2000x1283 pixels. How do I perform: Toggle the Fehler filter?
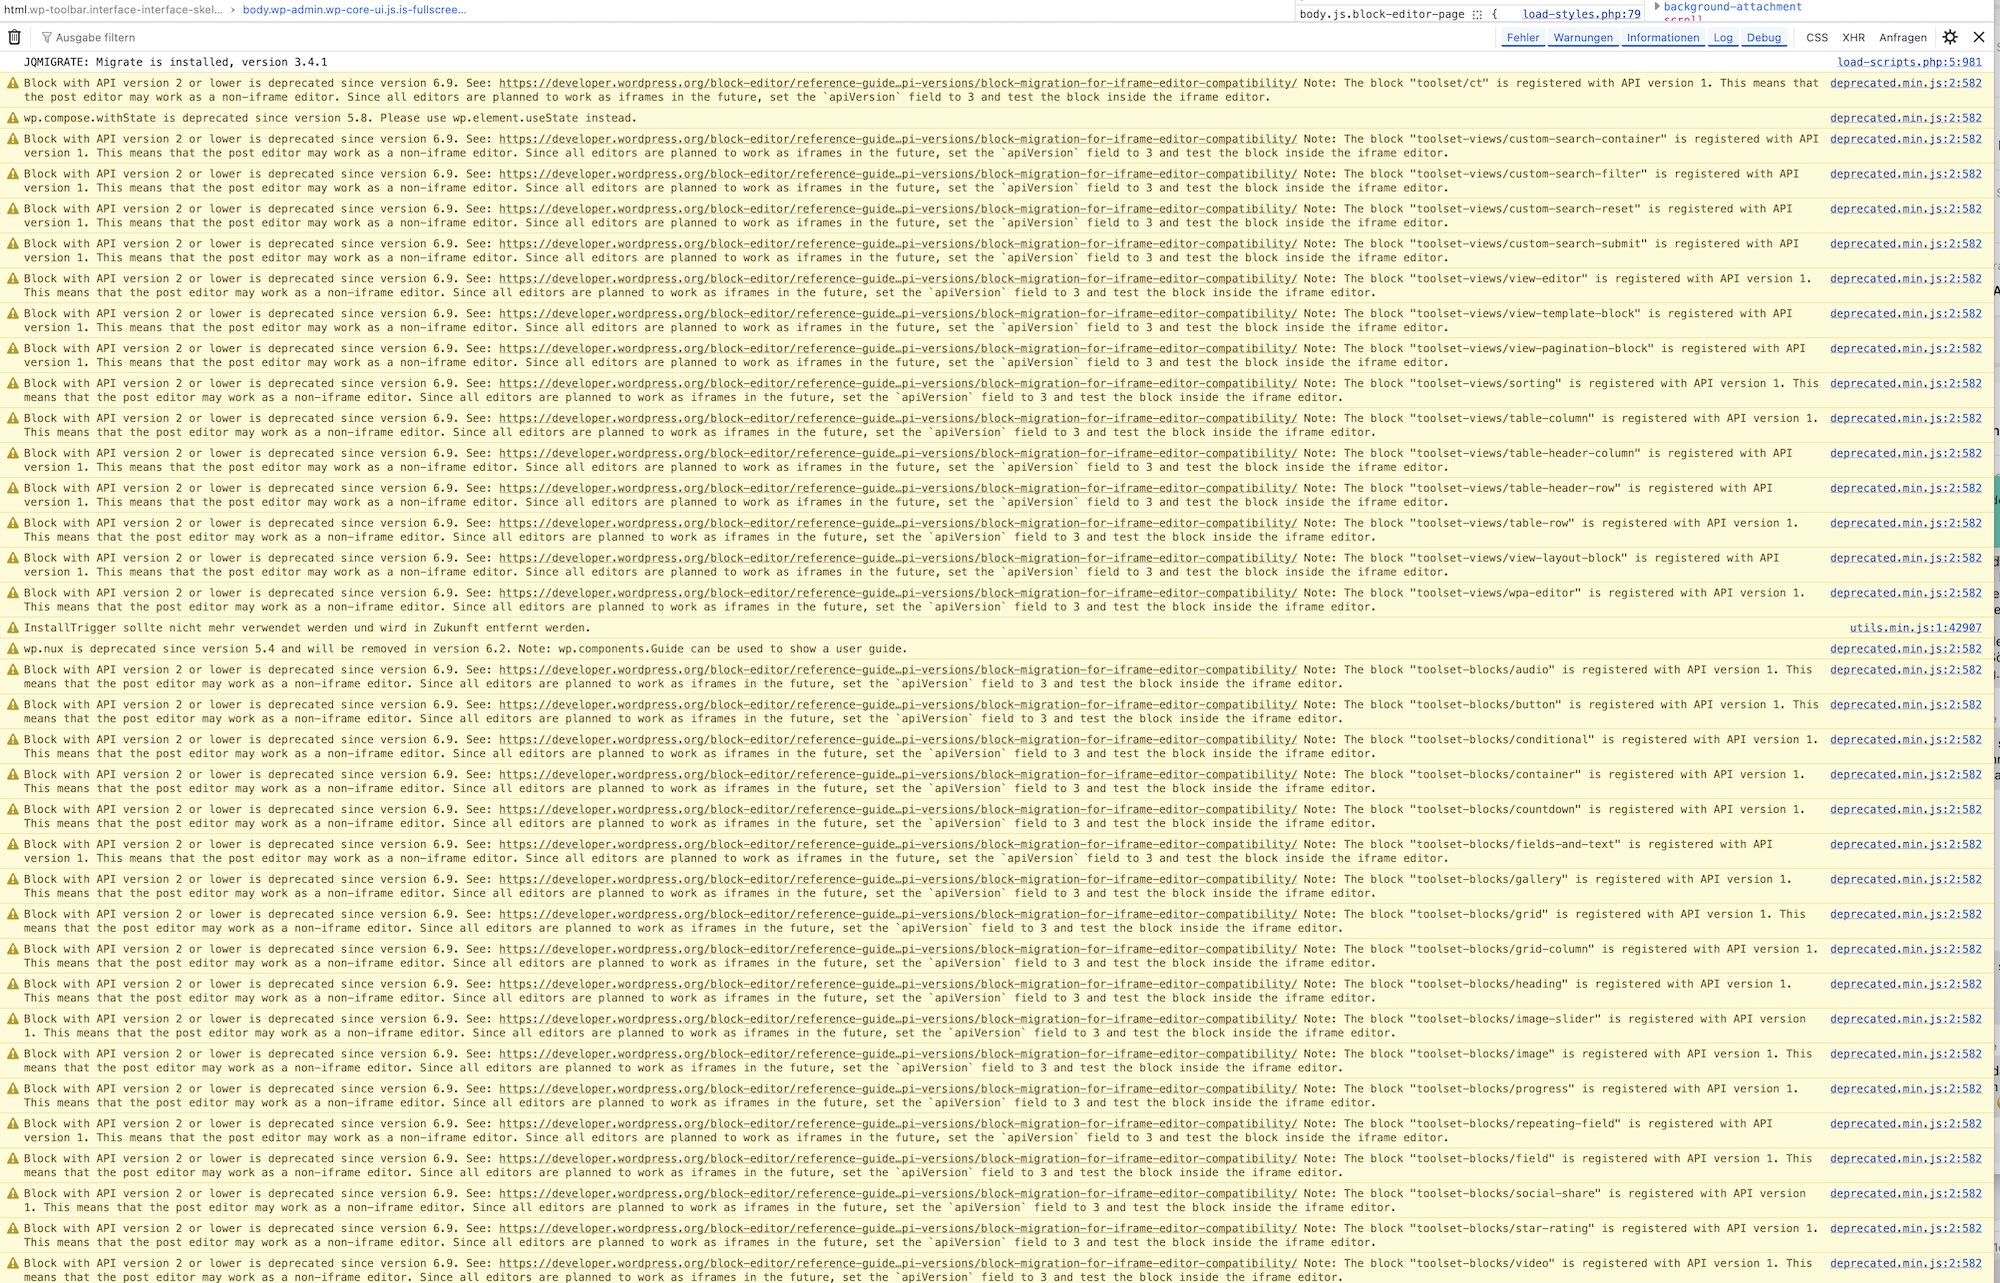tap(1522, 38)
